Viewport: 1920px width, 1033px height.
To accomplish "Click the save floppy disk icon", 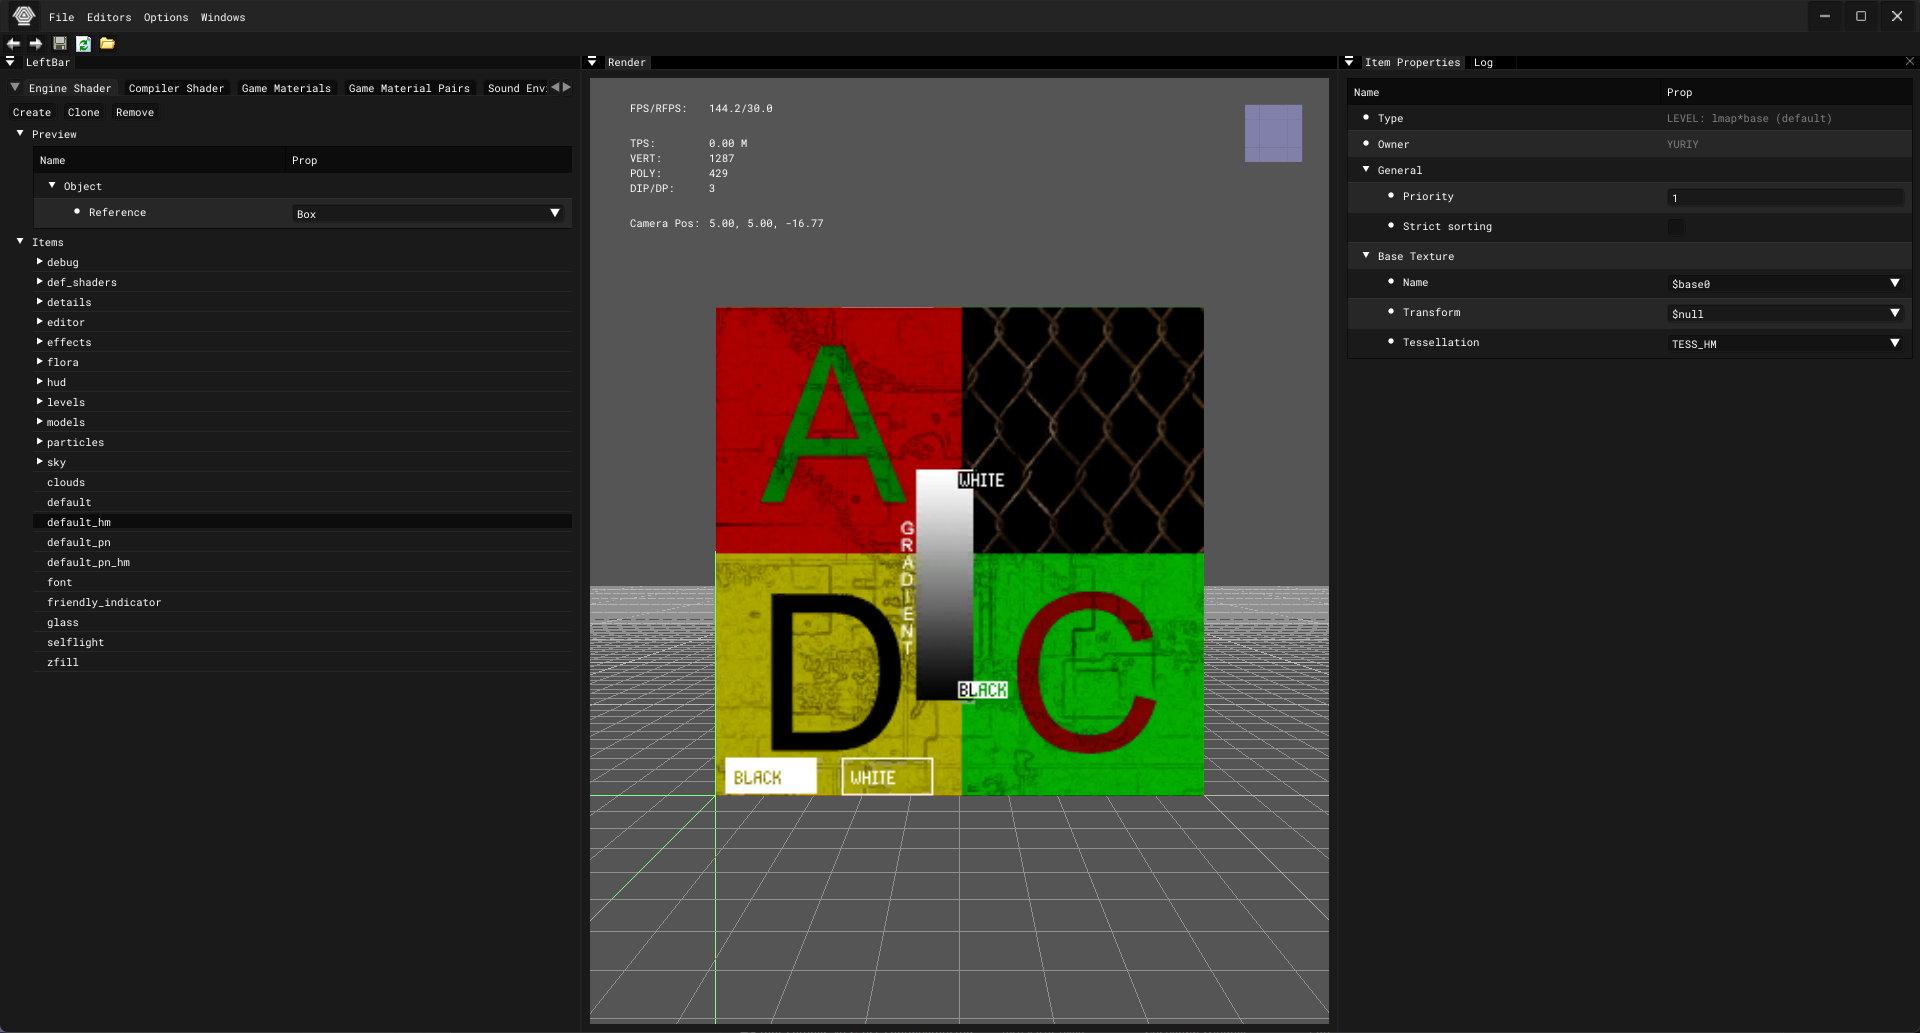I will (x=59, y=43).
